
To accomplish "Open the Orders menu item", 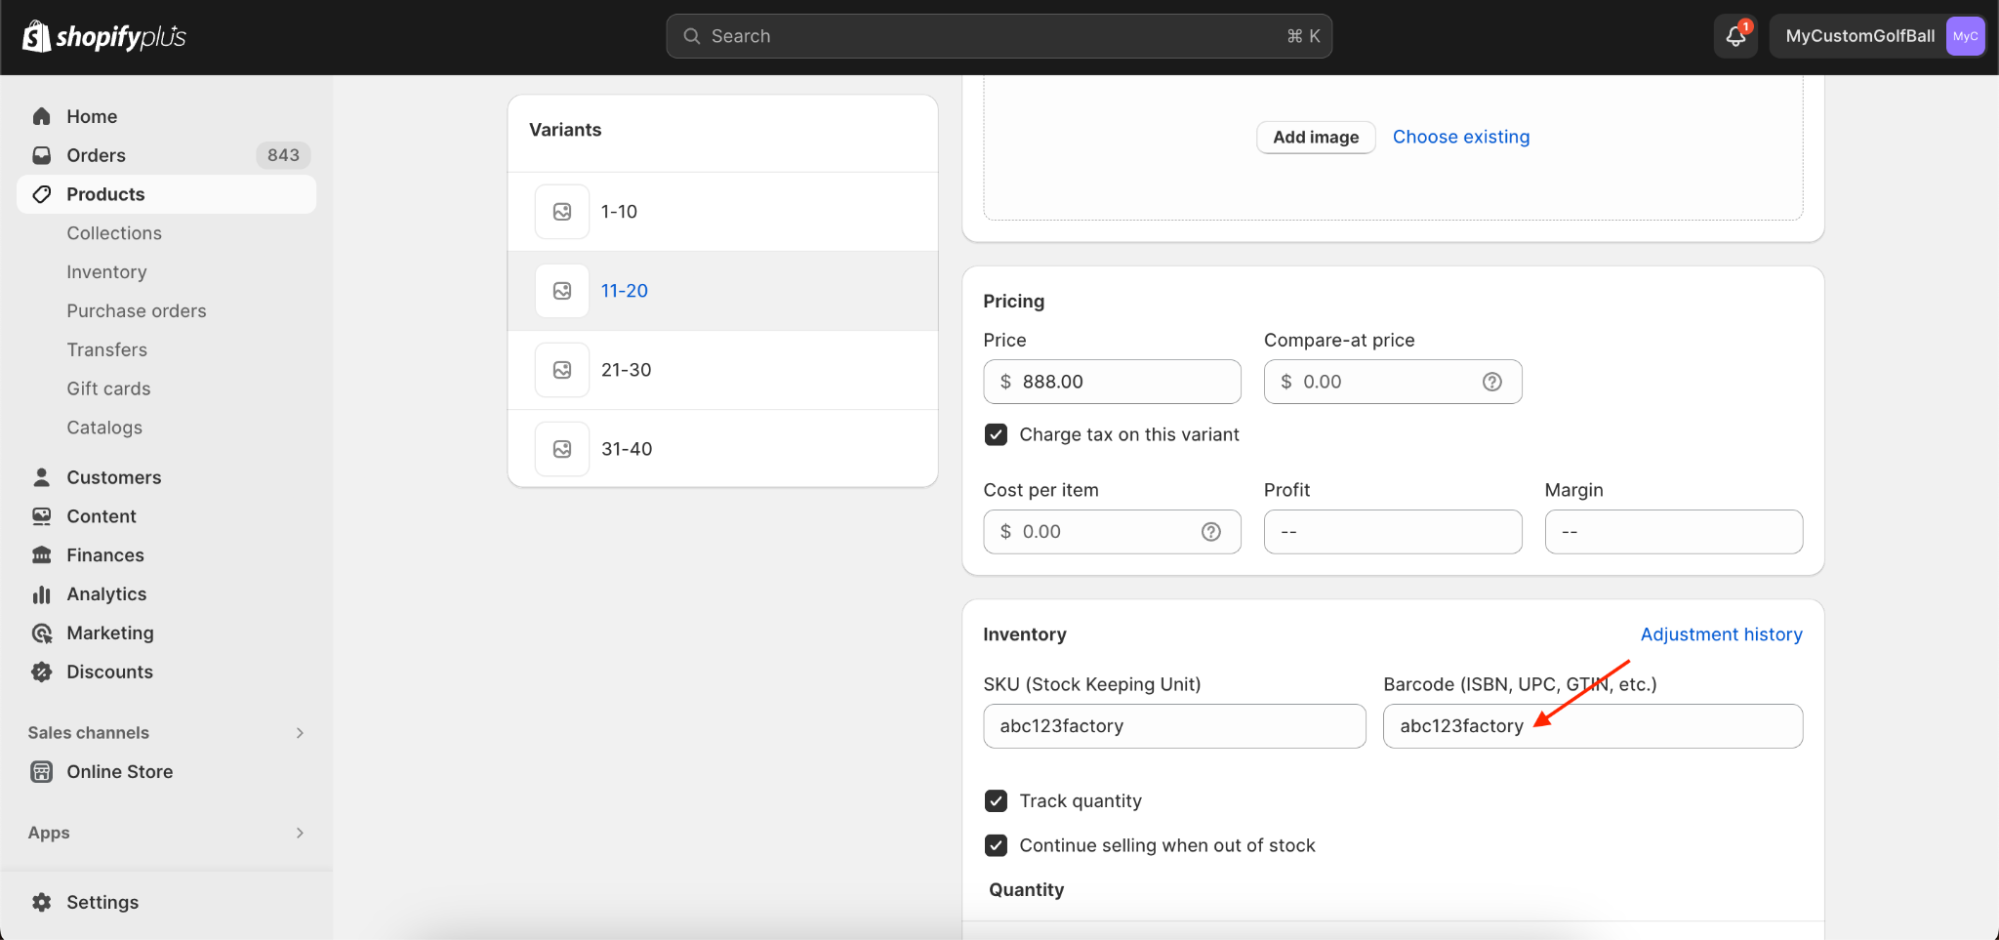I will pos(96,155).
